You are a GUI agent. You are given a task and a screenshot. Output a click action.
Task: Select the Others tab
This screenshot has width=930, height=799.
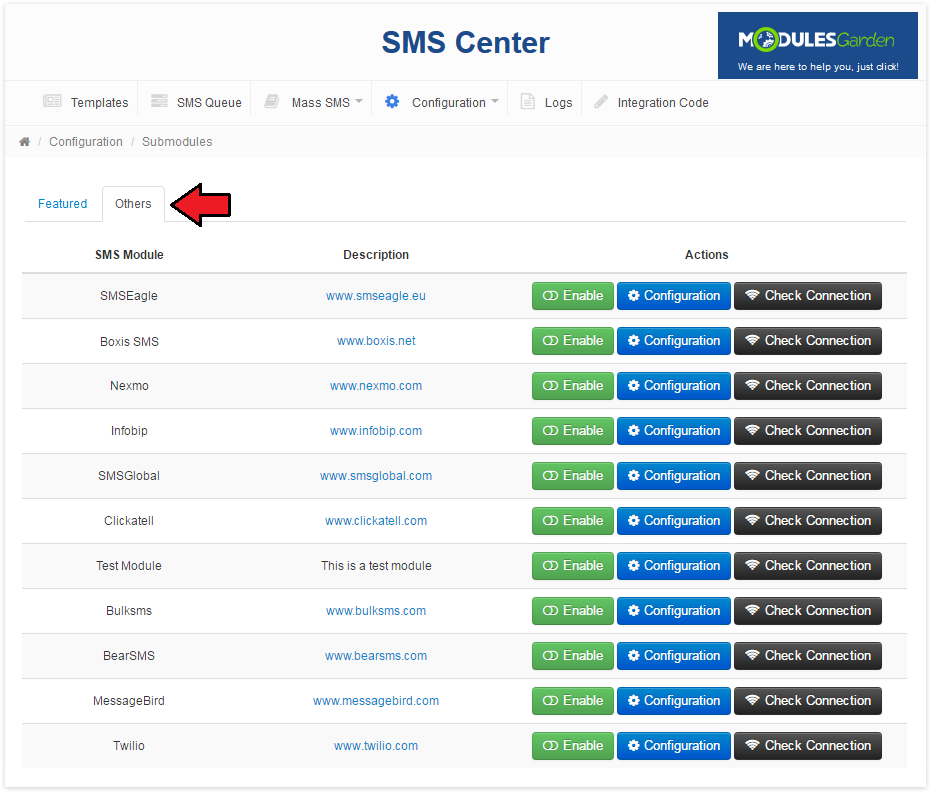pos(133,203)
